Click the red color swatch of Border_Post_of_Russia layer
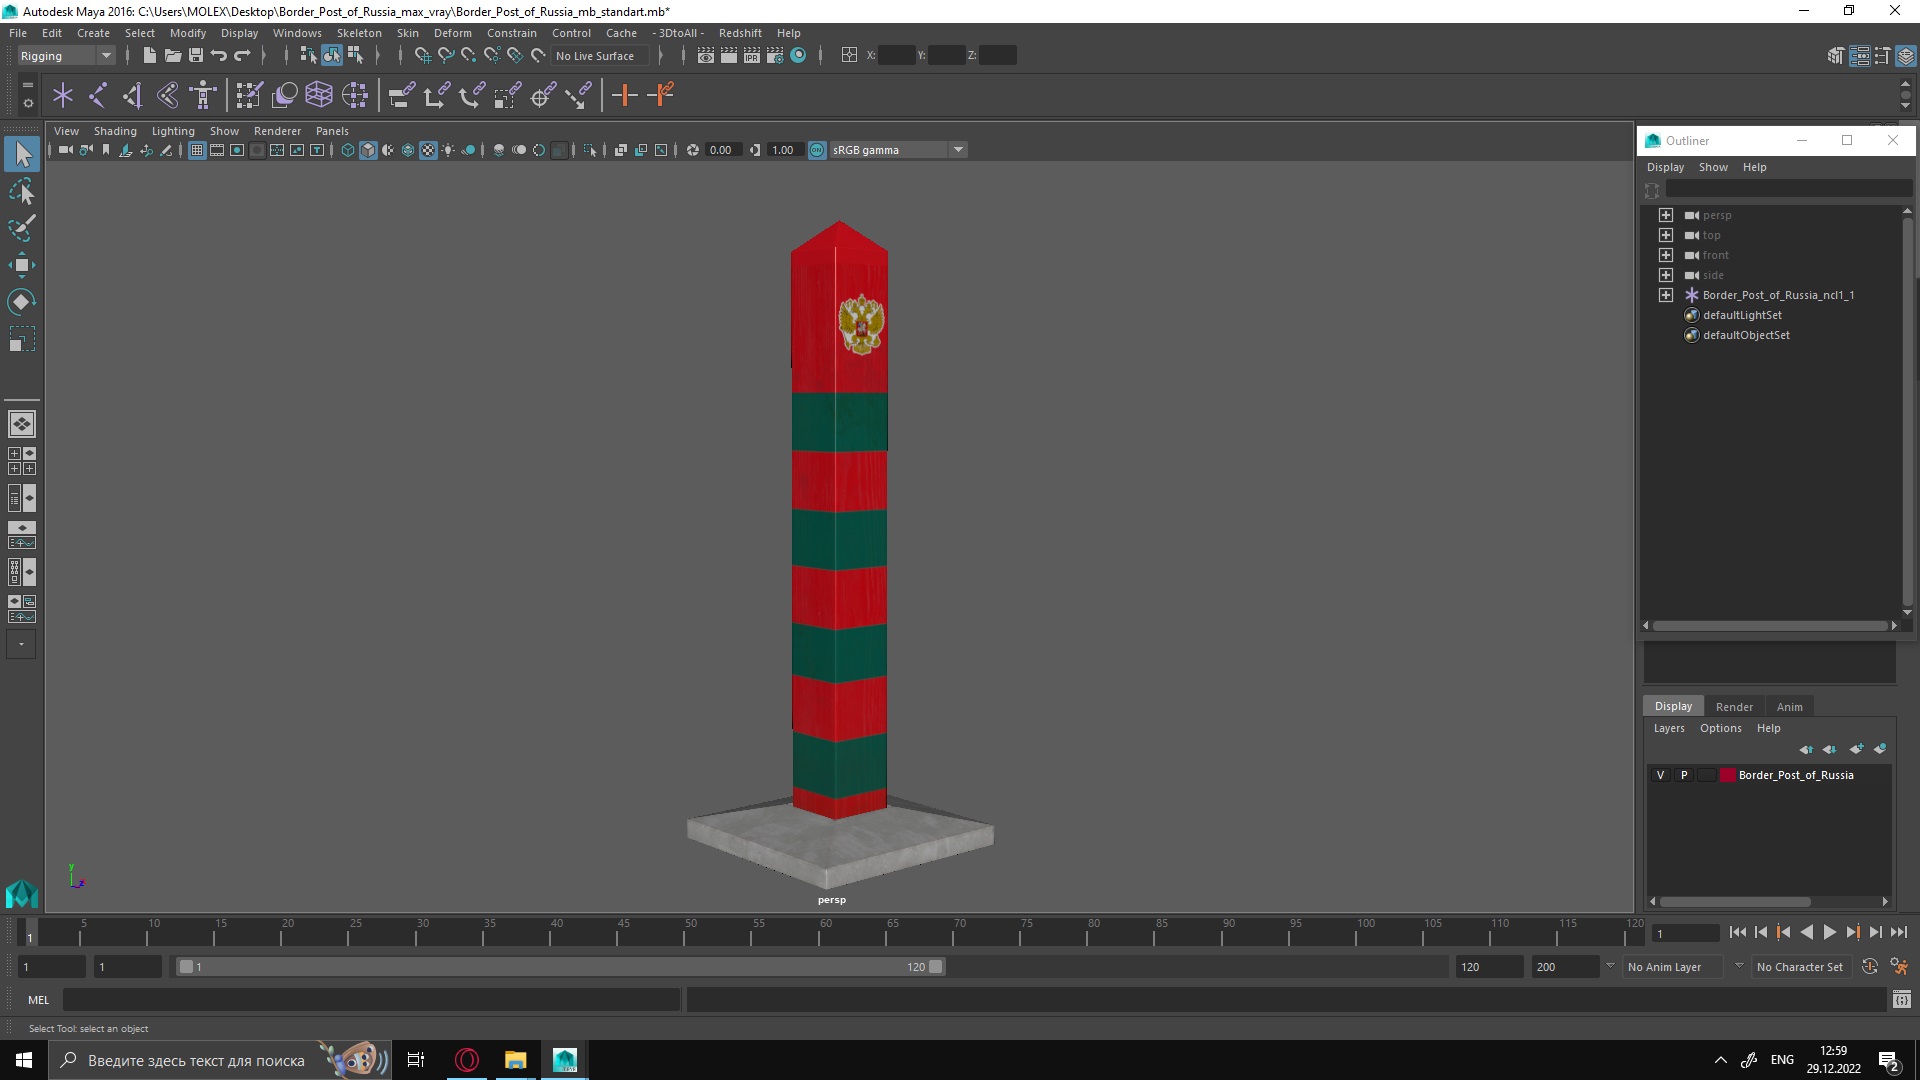Image resolution: width=1920 pixels, height=1080 pixels. pos(1727,775)
